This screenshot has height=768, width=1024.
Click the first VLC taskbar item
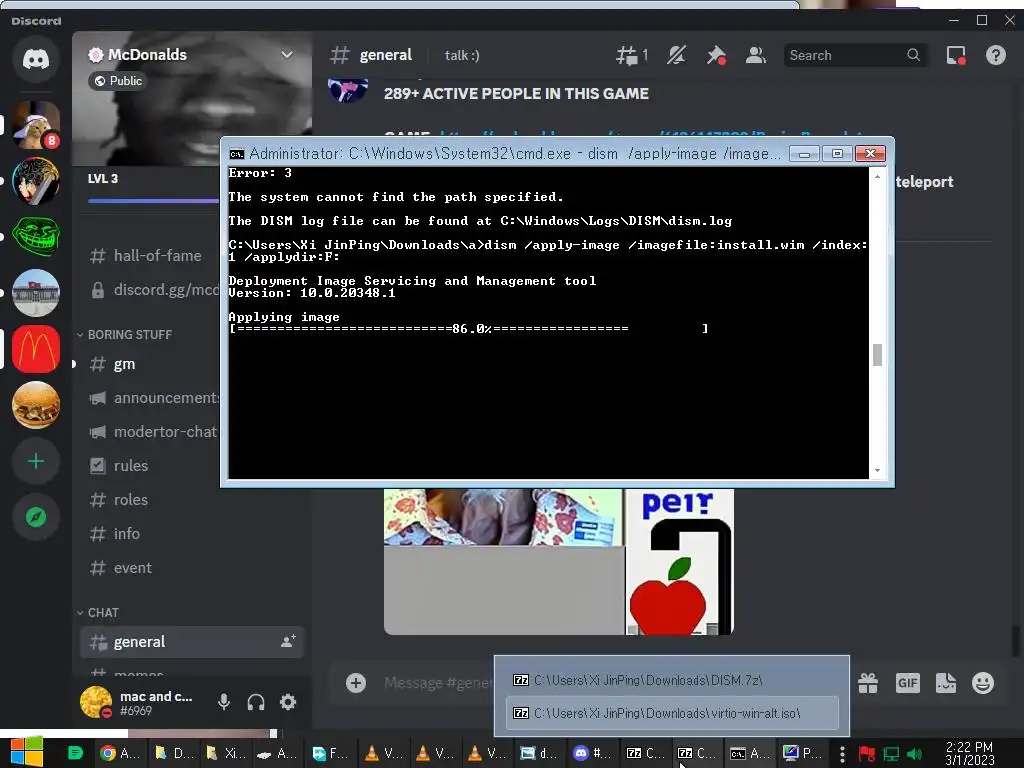(x=383, y=753)
